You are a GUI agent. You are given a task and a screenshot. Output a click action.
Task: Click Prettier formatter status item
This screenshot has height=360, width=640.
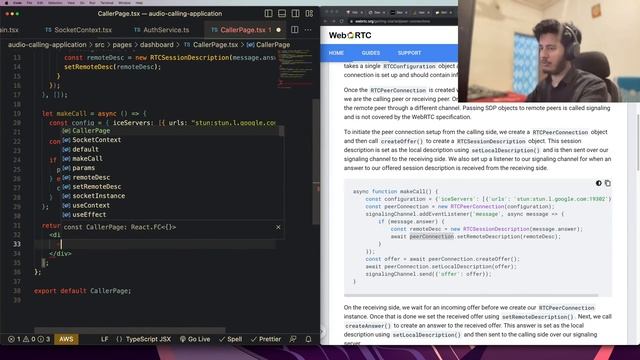pos(266,339)
